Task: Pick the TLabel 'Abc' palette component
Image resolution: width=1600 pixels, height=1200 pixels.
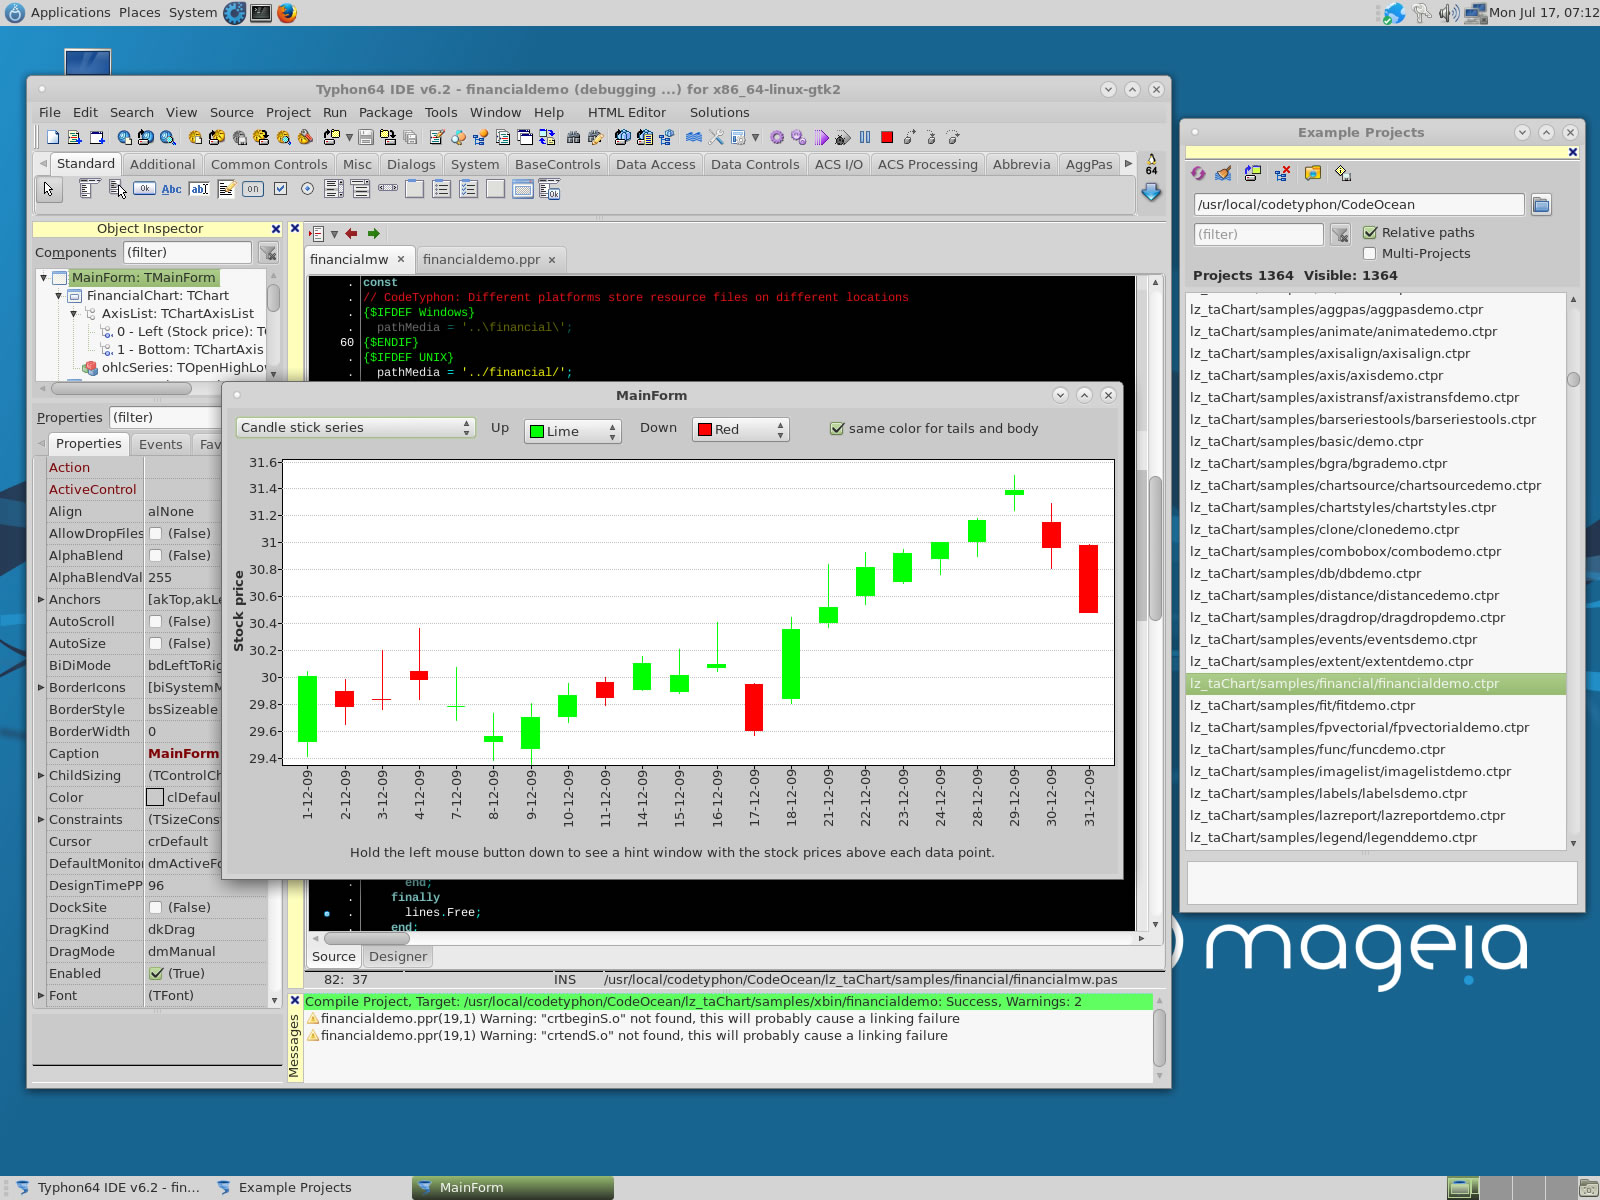Action: 172,189
